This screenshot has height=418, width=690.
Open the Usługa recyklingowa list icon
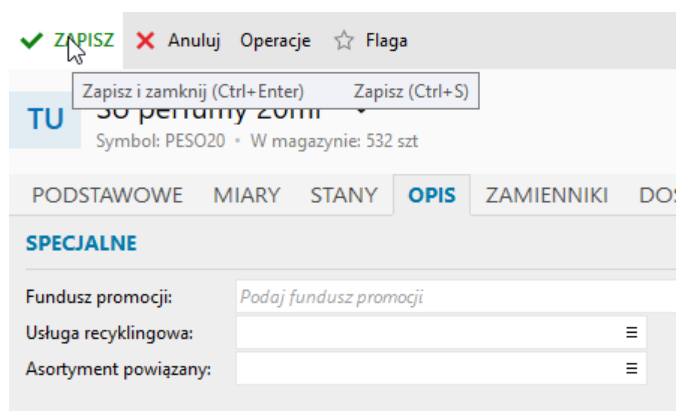click(631, 333)
